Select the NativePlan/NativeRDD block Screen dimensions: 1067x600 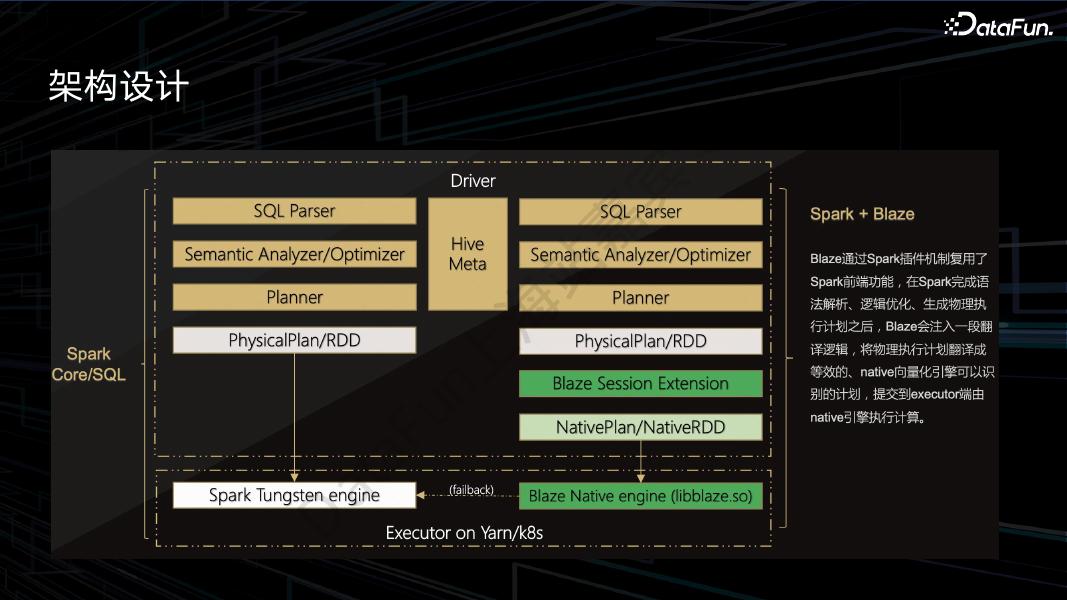pos(640,427)
